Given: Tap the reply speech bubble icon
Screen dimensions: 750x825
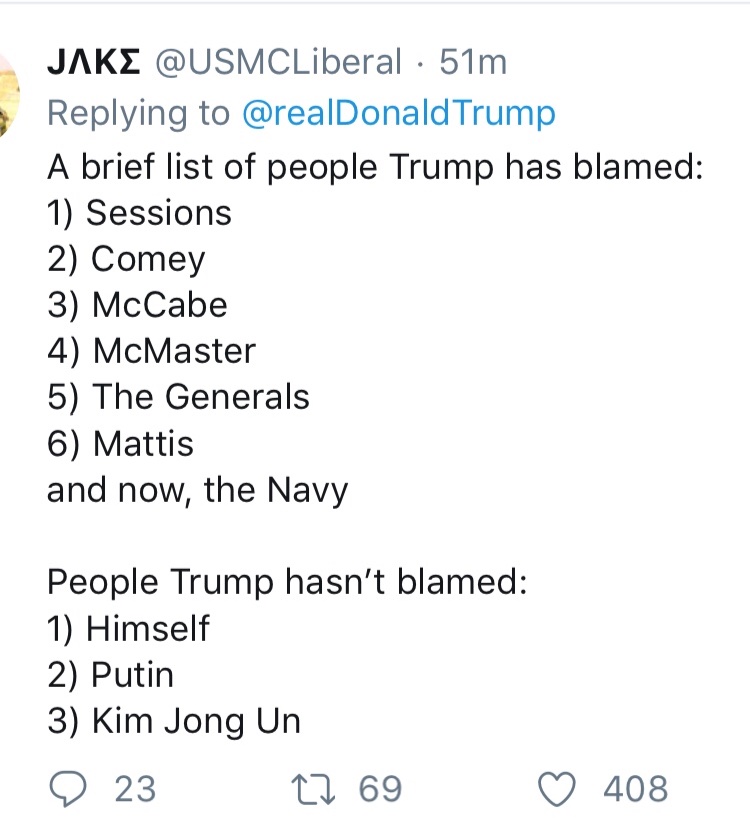Looking at the screenshot, I should (x=68, y=789).
